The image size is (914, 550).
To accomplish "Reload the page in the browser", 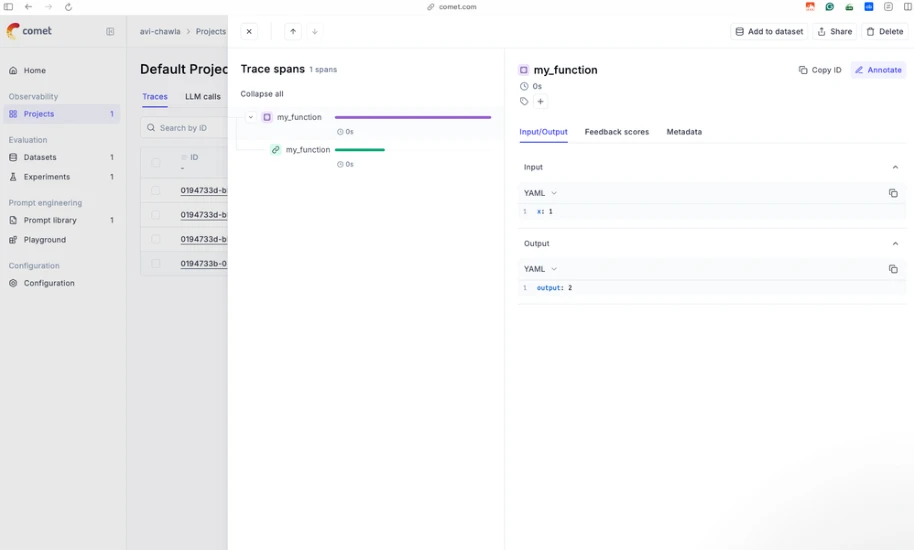I will 68,7.
